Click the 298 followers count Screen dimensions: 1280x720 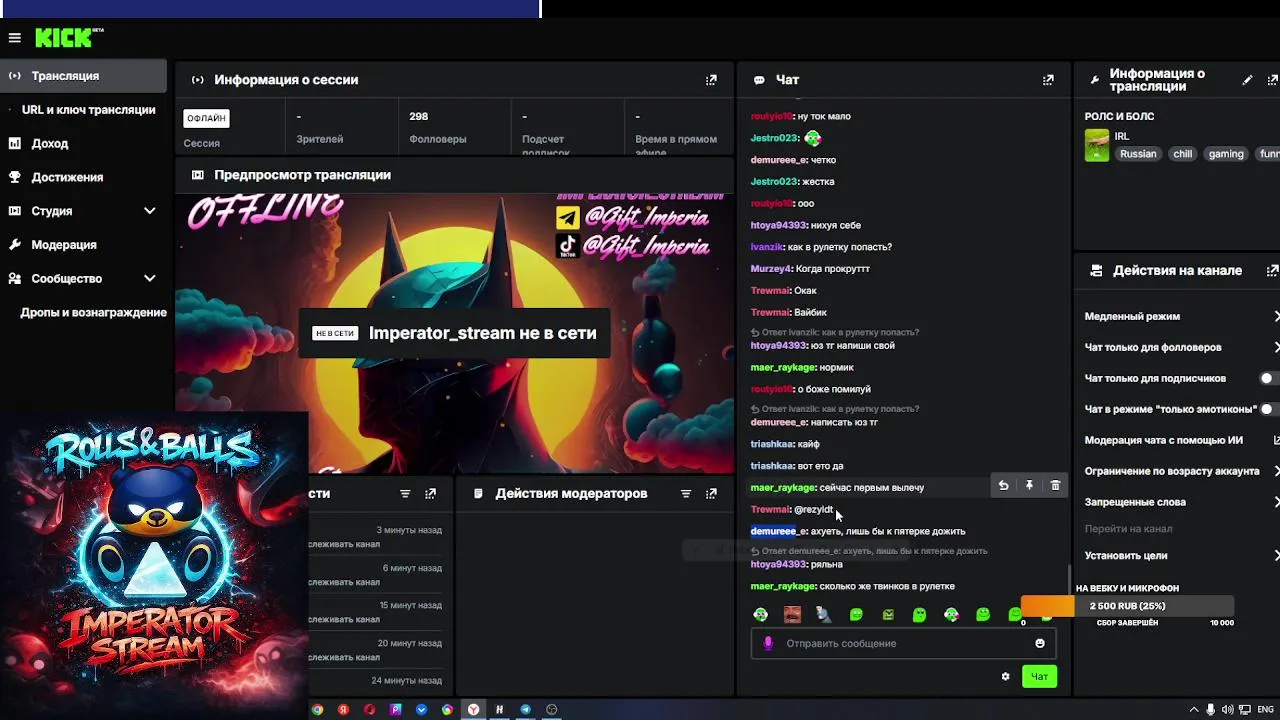click(x=419, y=117)
